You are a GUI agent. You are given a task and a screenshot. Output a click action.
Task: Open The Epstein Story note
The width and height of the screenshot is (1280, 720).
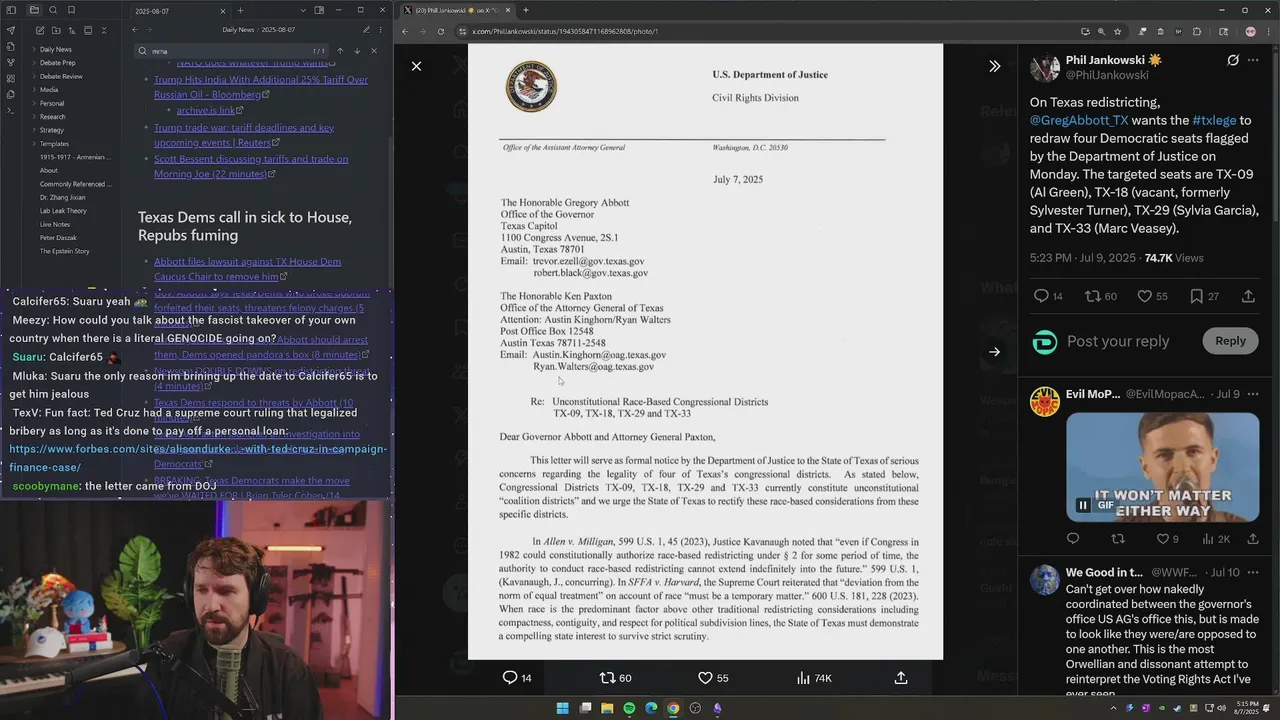pos(64,251)
